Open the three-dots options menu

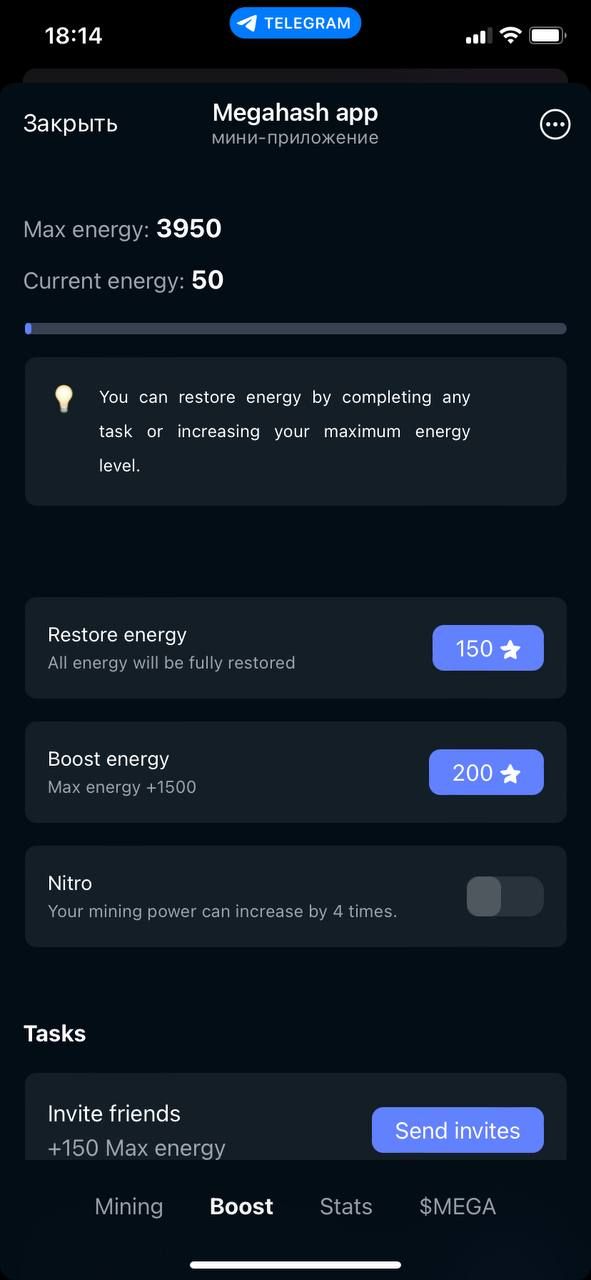[x=555, y=124]
